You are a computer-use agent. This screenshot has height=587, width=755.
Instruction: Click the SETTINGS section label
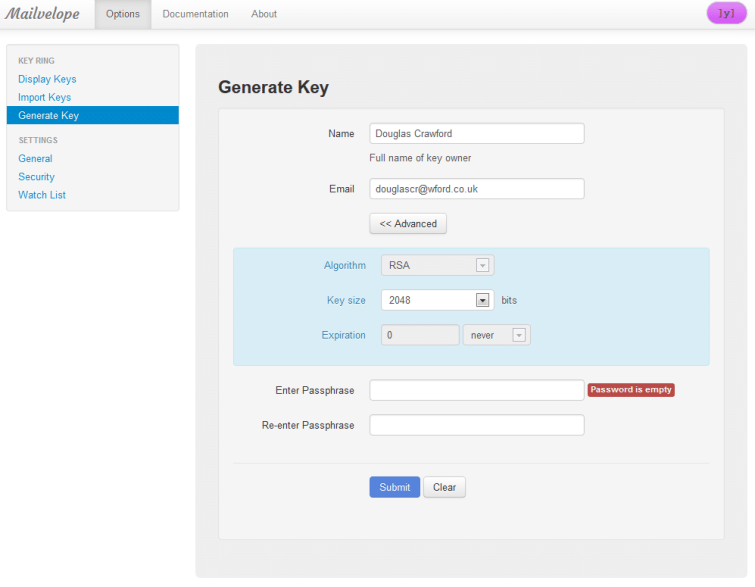point(38,140)
